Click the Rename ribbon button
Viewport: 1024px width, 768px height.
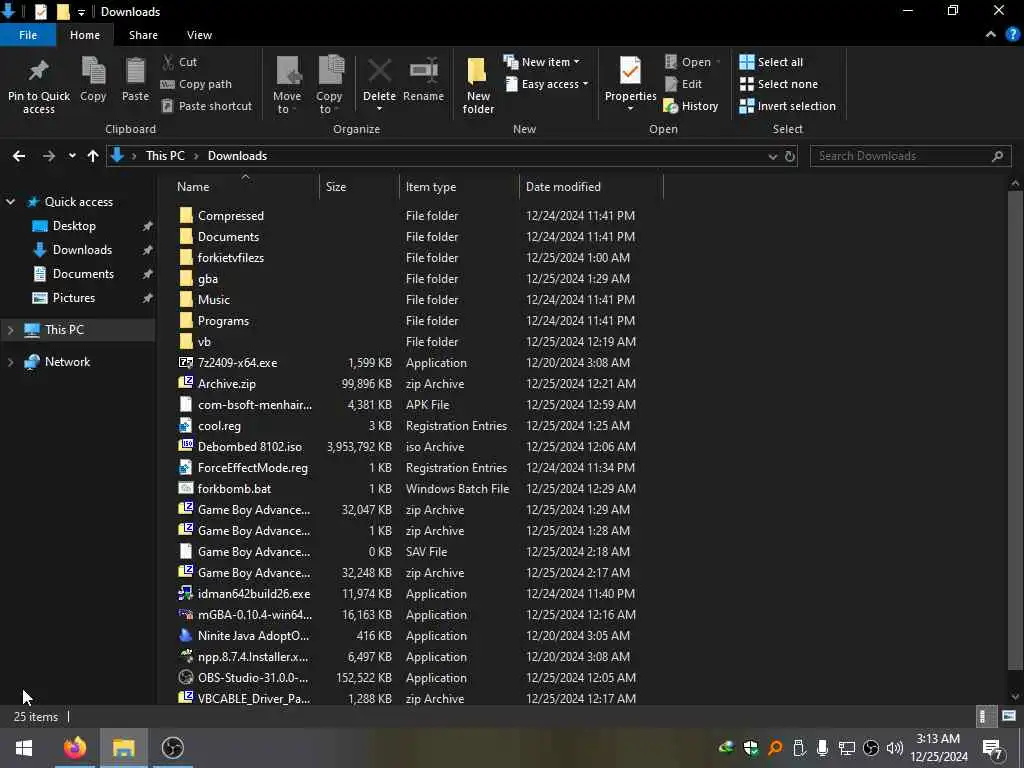coord(423,80)
